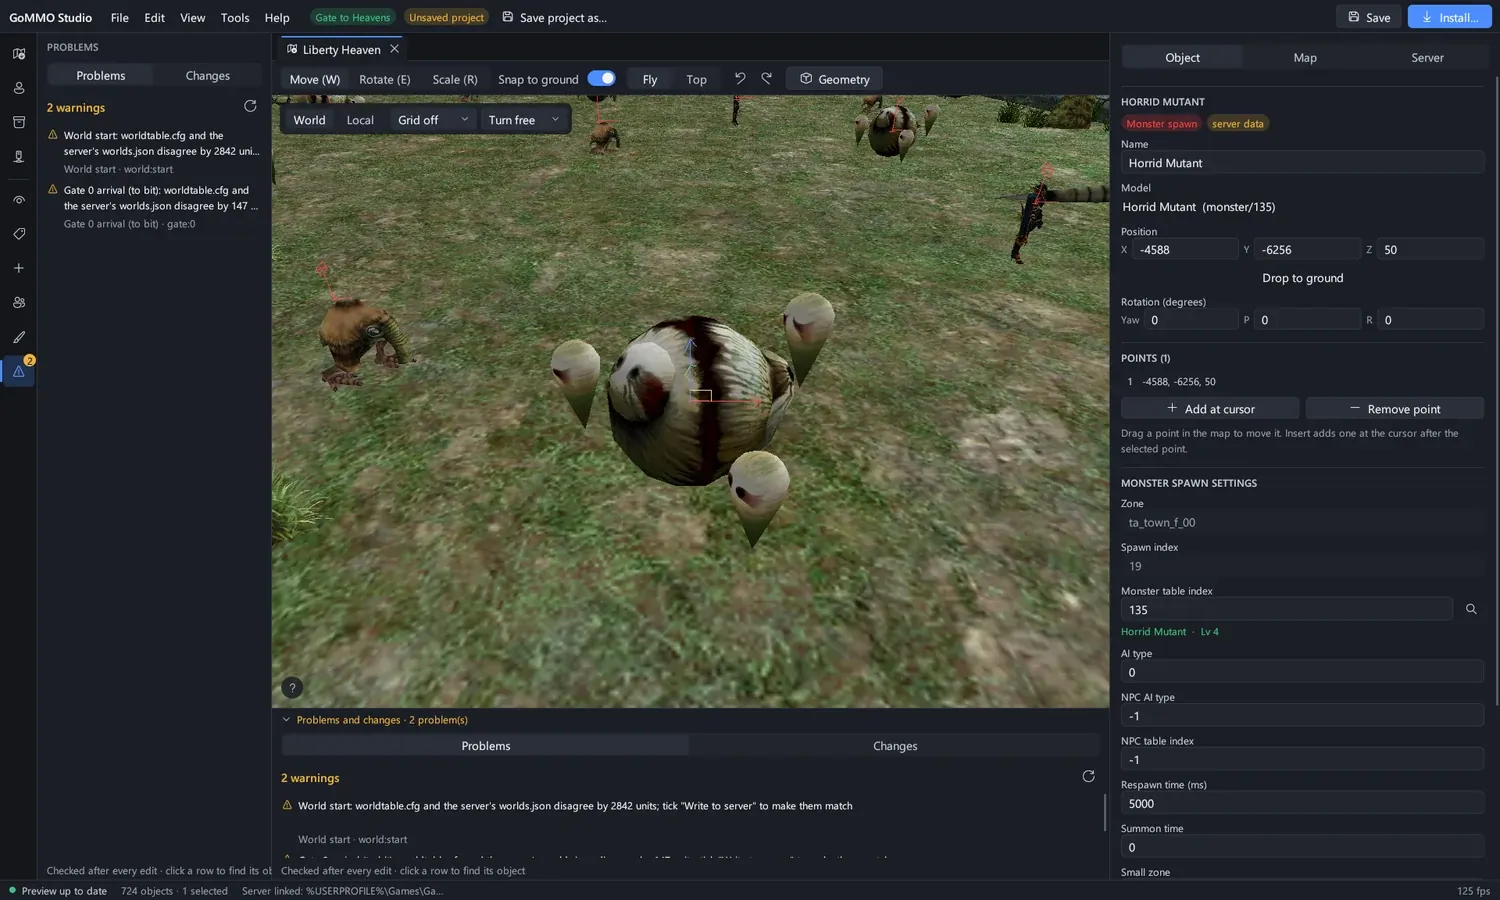Click Add at cursor button
The height and width of the screenshot is (900, 1500).
tap(1210, 408)
